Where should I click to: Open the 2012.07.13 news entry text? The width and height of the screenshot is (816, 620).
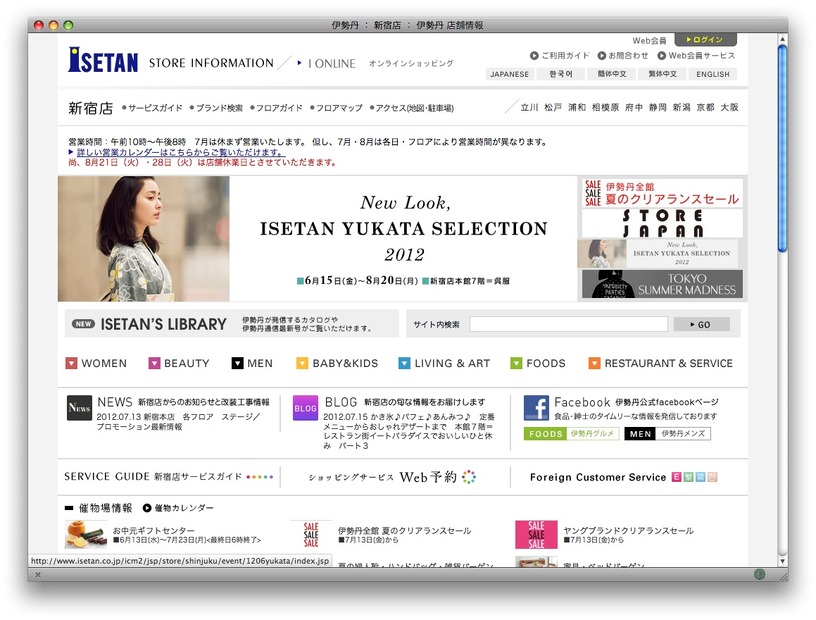click(x=178, y=422)
